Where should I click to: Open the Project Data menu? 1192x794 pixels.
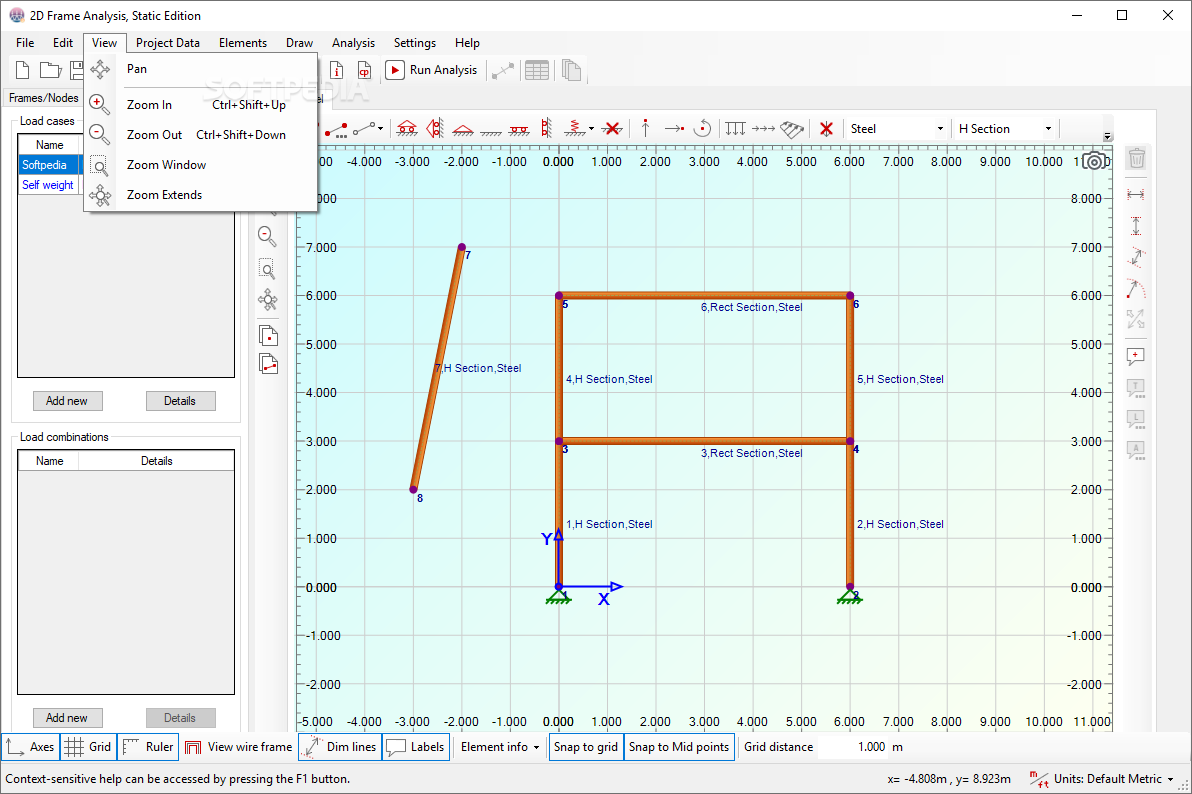pos(168,43)
